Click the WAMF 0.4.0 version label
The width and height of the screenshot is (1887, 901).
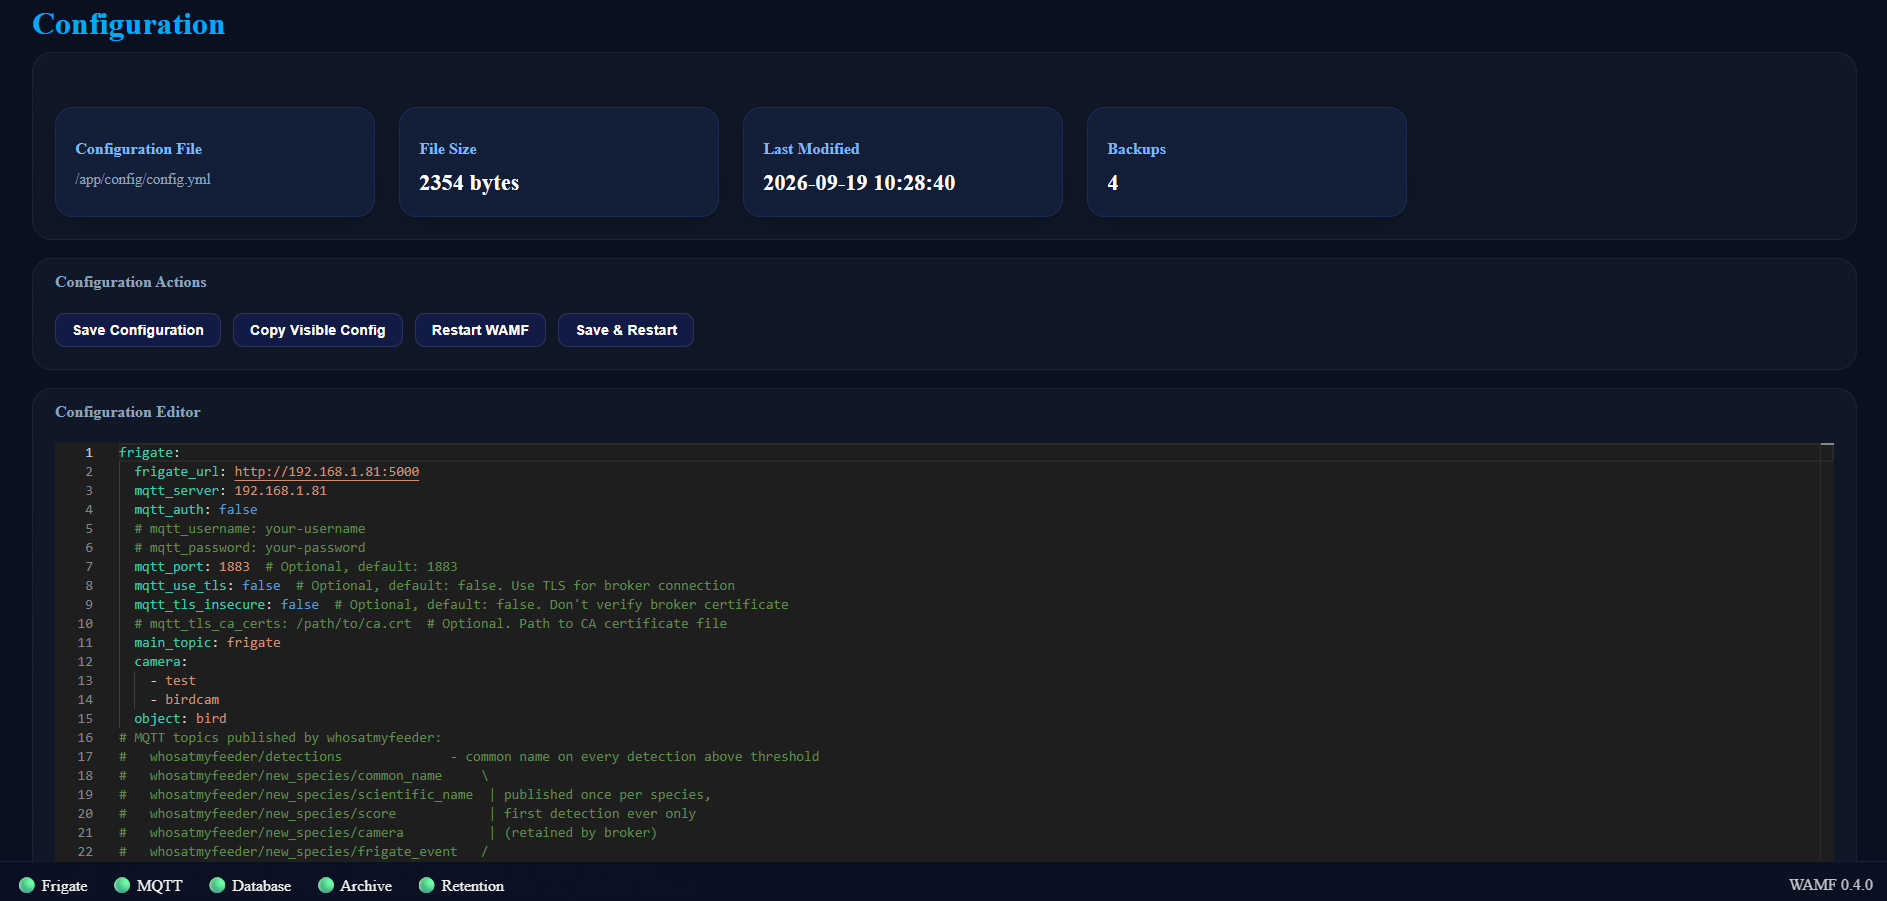(x=1831, y=885)
